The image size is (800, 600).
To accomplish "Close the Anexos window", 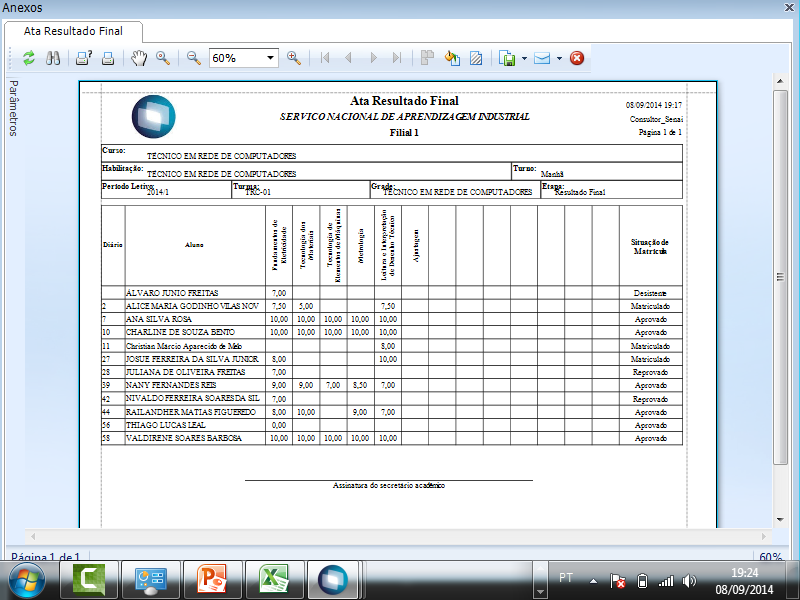I will point(789,7).
